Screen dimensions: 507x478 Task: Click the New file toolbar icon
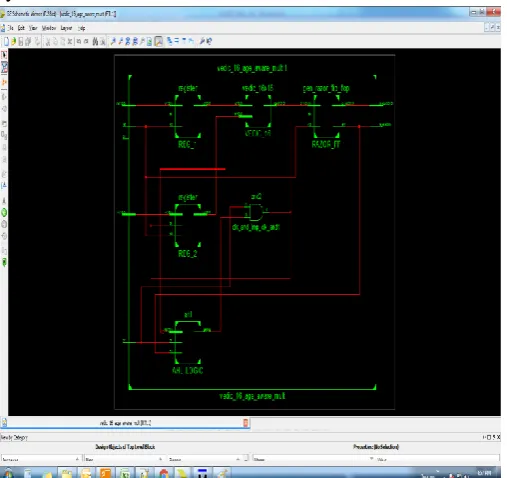(x=6, y=41)
